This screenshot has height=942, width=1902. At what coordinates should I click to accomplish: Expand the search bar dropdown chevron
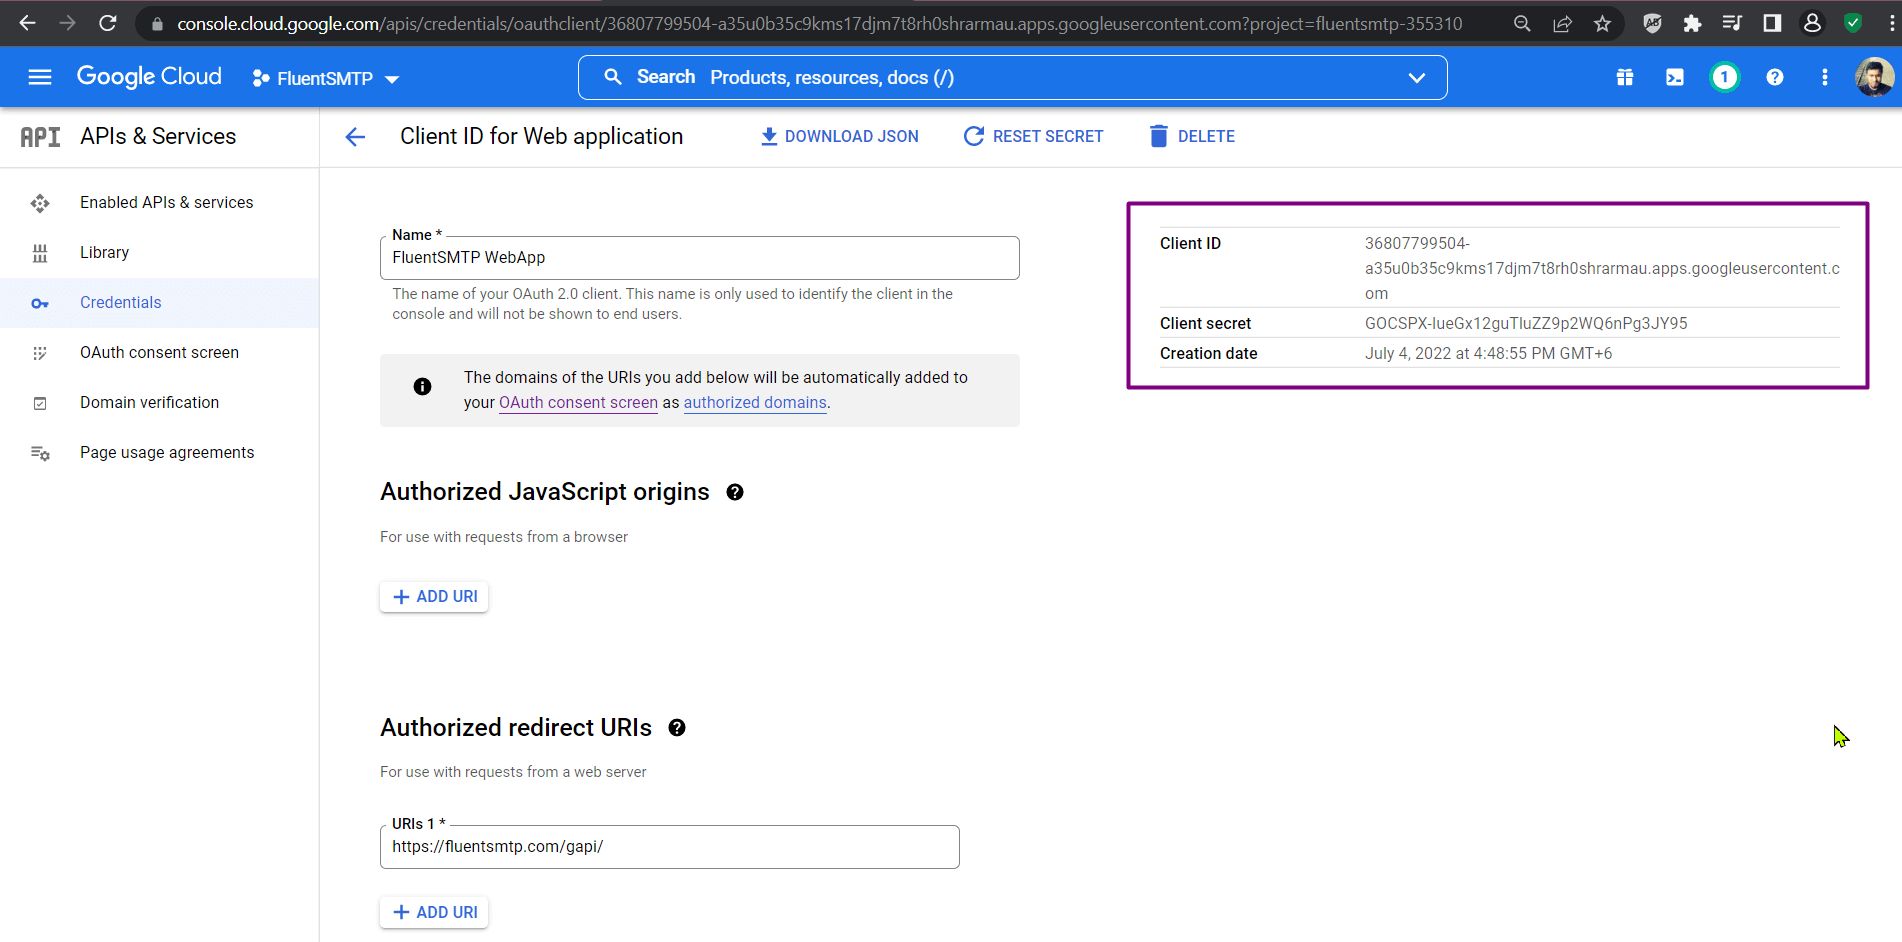1417,78
